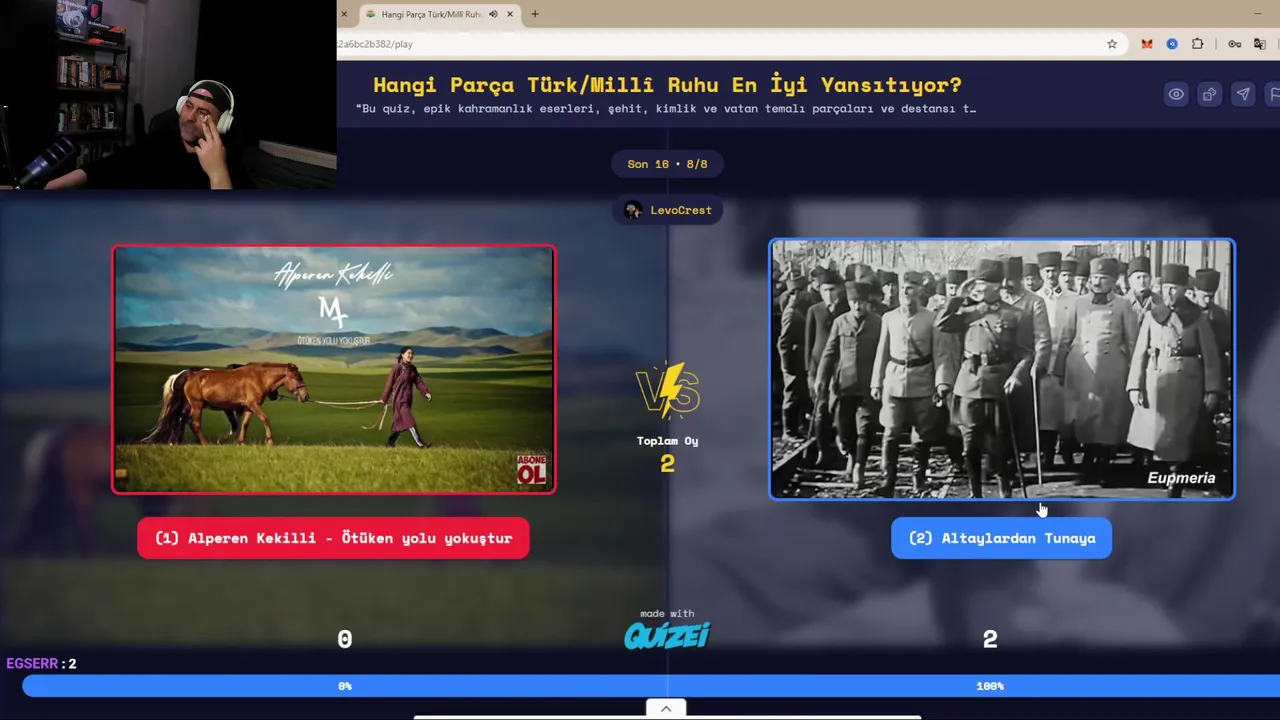Click the quiz title Hangi Parça Türk/Millî Ruhu
This screenshot has height=720, width=1280.
[667, 85]
